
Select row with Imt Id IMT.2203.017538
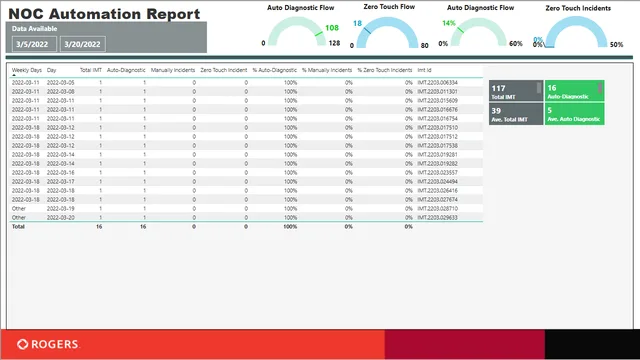[x=246, y=145]
